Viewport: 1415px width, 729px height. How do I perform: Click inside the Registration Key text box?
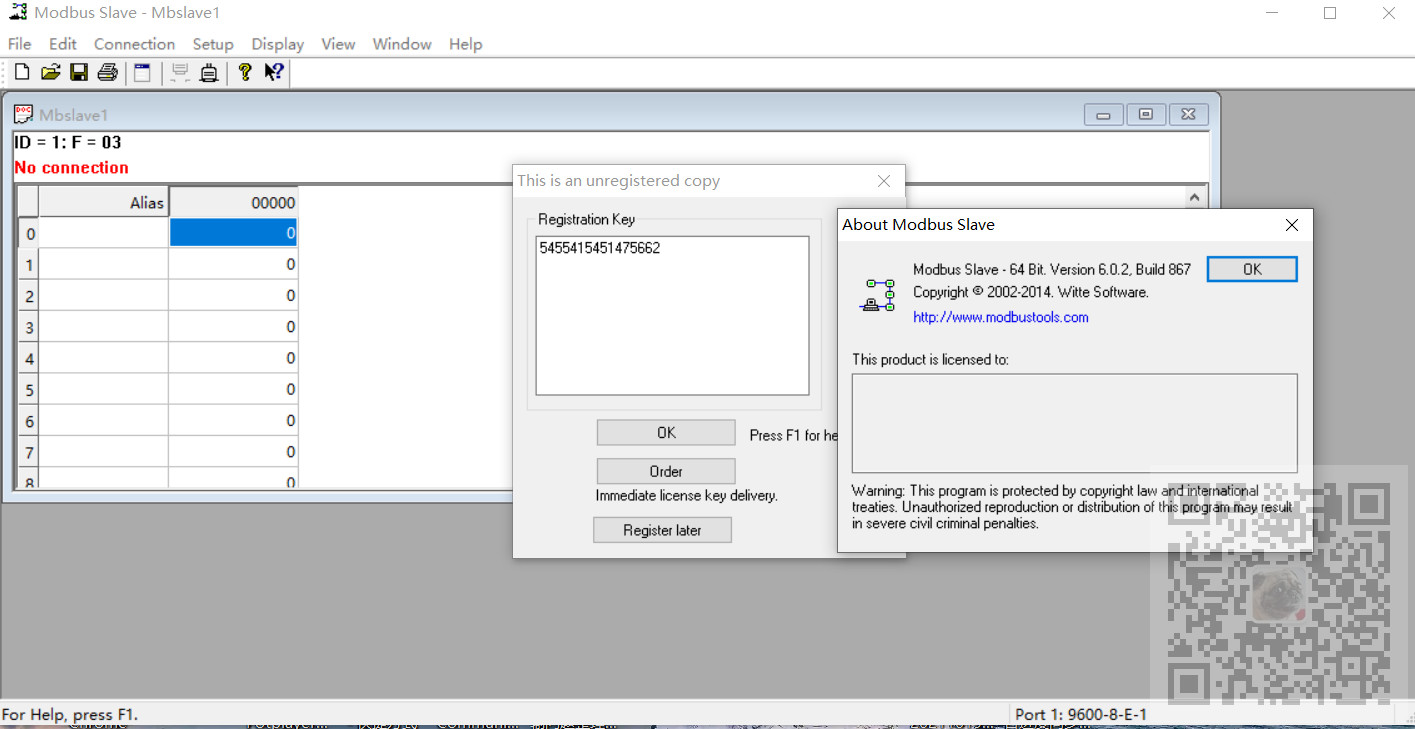pos(672,316)
